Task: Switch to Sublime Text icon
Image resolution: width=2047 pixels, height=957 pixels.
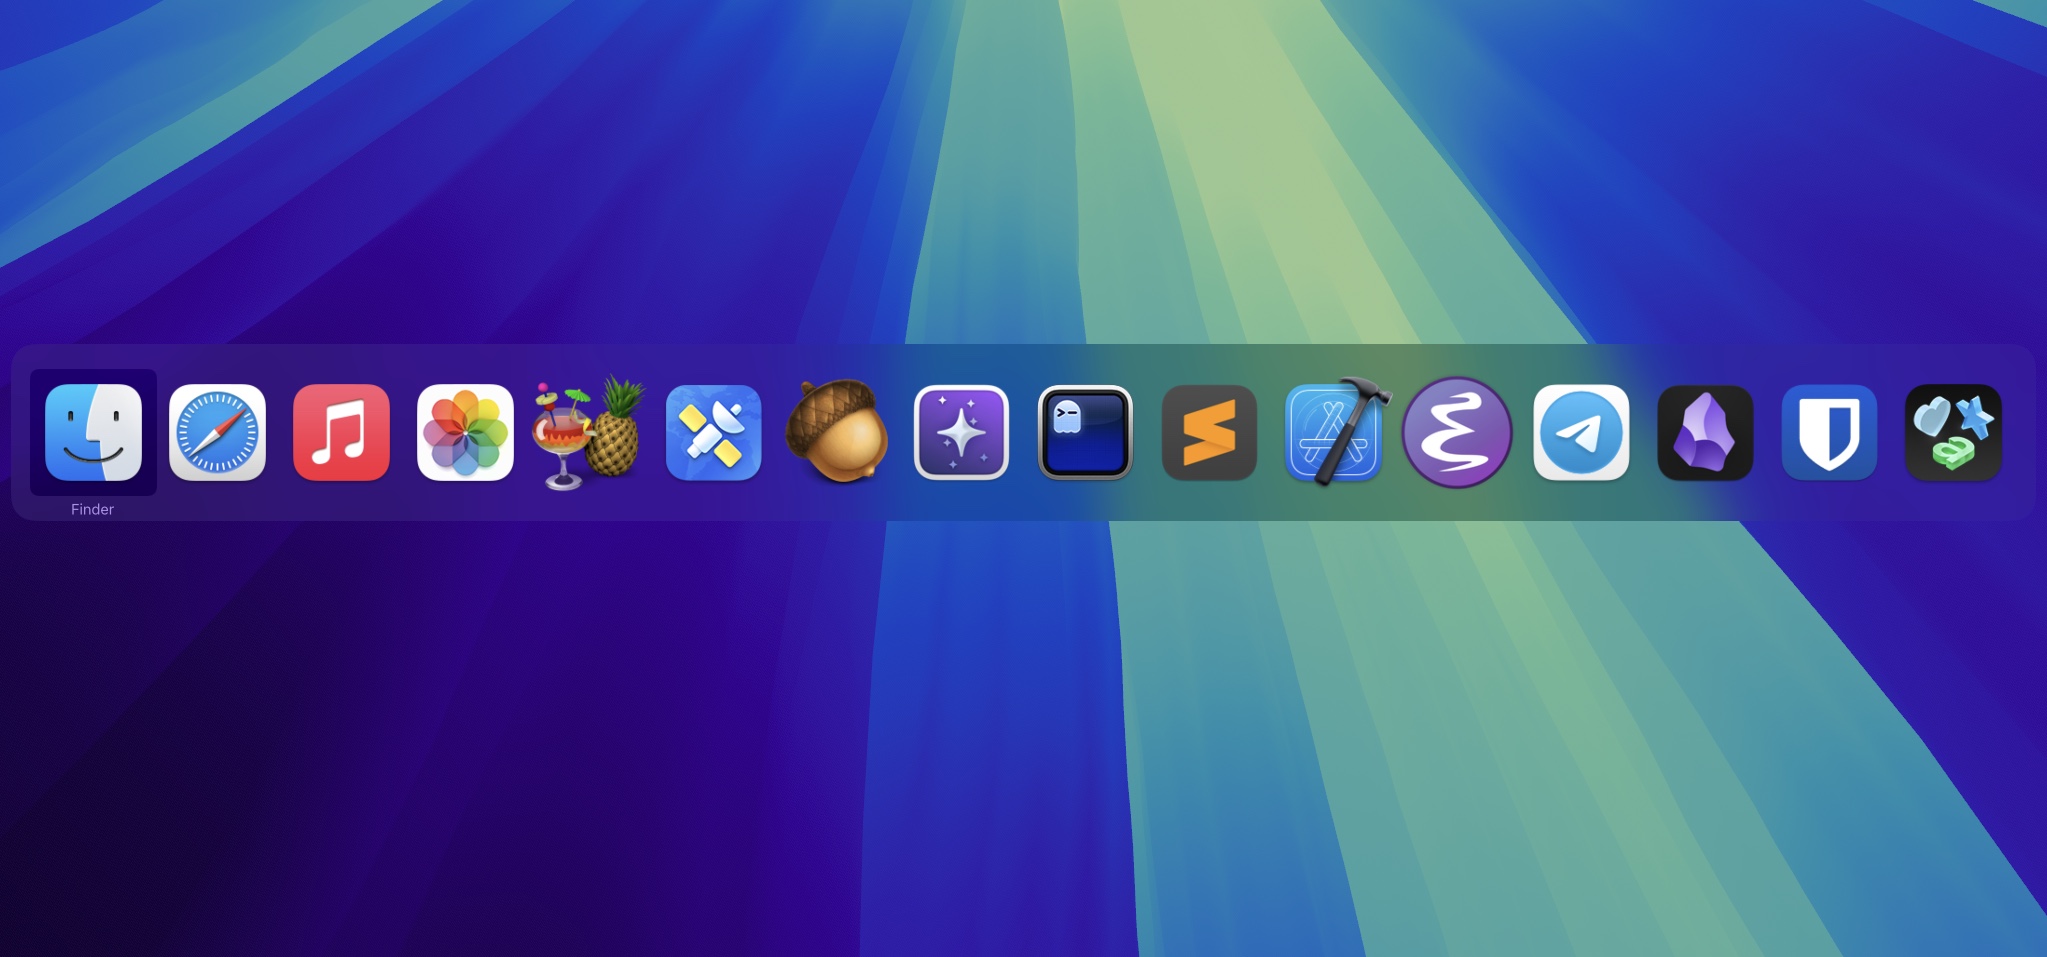Action: (1209, 432)
